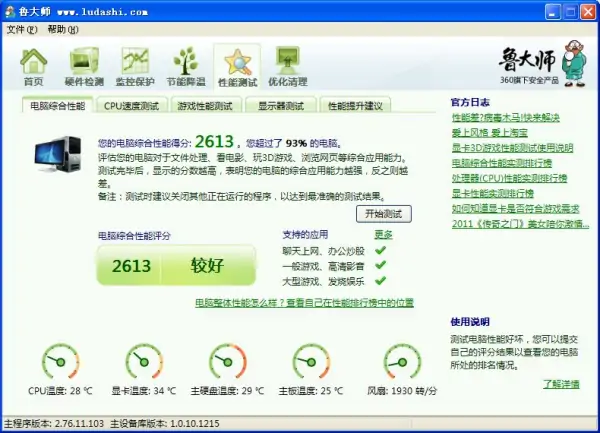This screenshot has height=433, width=600.
Task: Click the 了解详情 link
Action: tap(561, 384)
